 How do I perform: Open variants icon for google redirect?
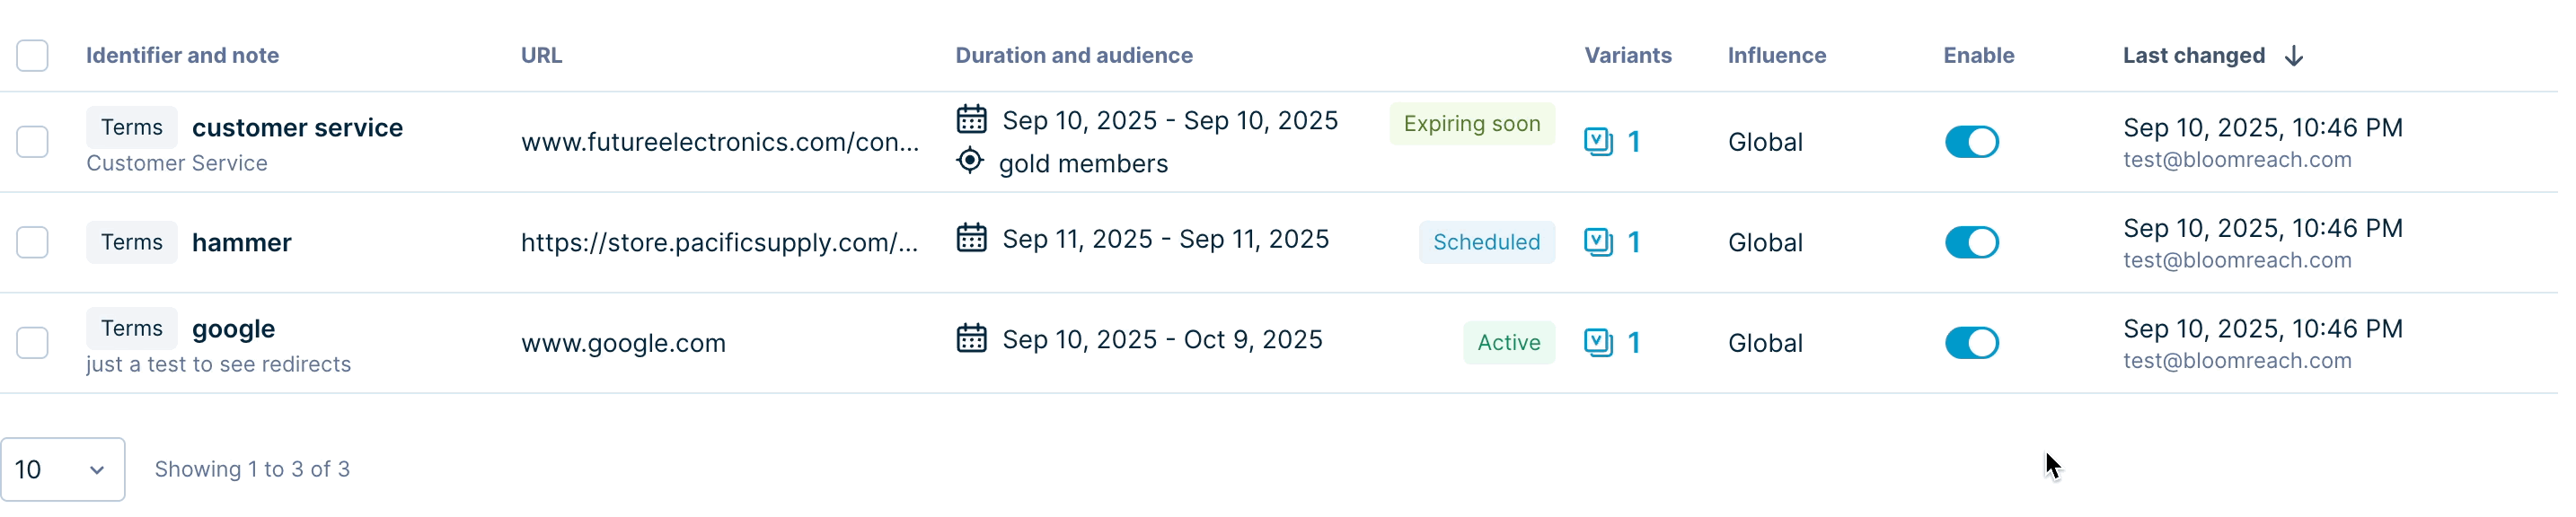point(1598,343)
